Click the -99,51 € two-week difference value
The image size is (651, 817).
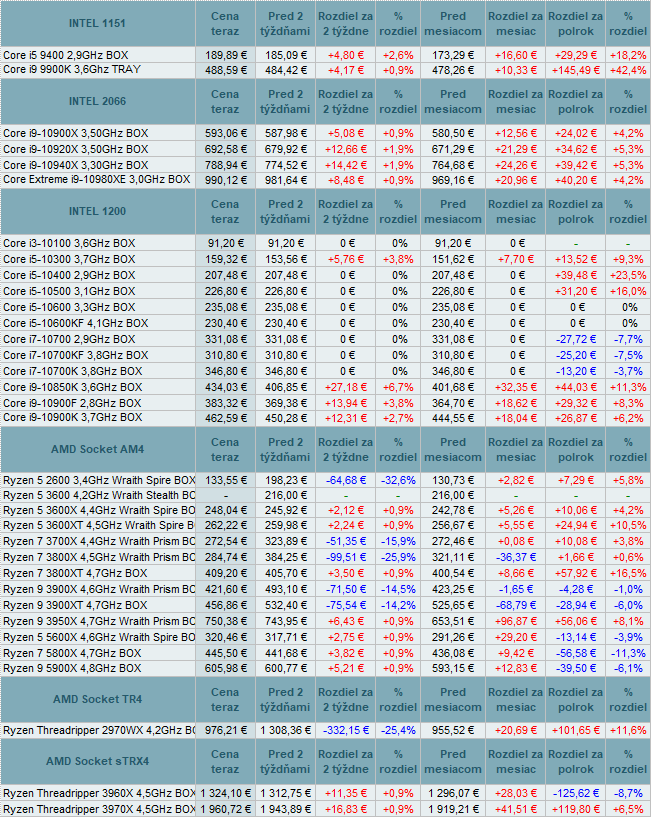click(x=346, y=558)
